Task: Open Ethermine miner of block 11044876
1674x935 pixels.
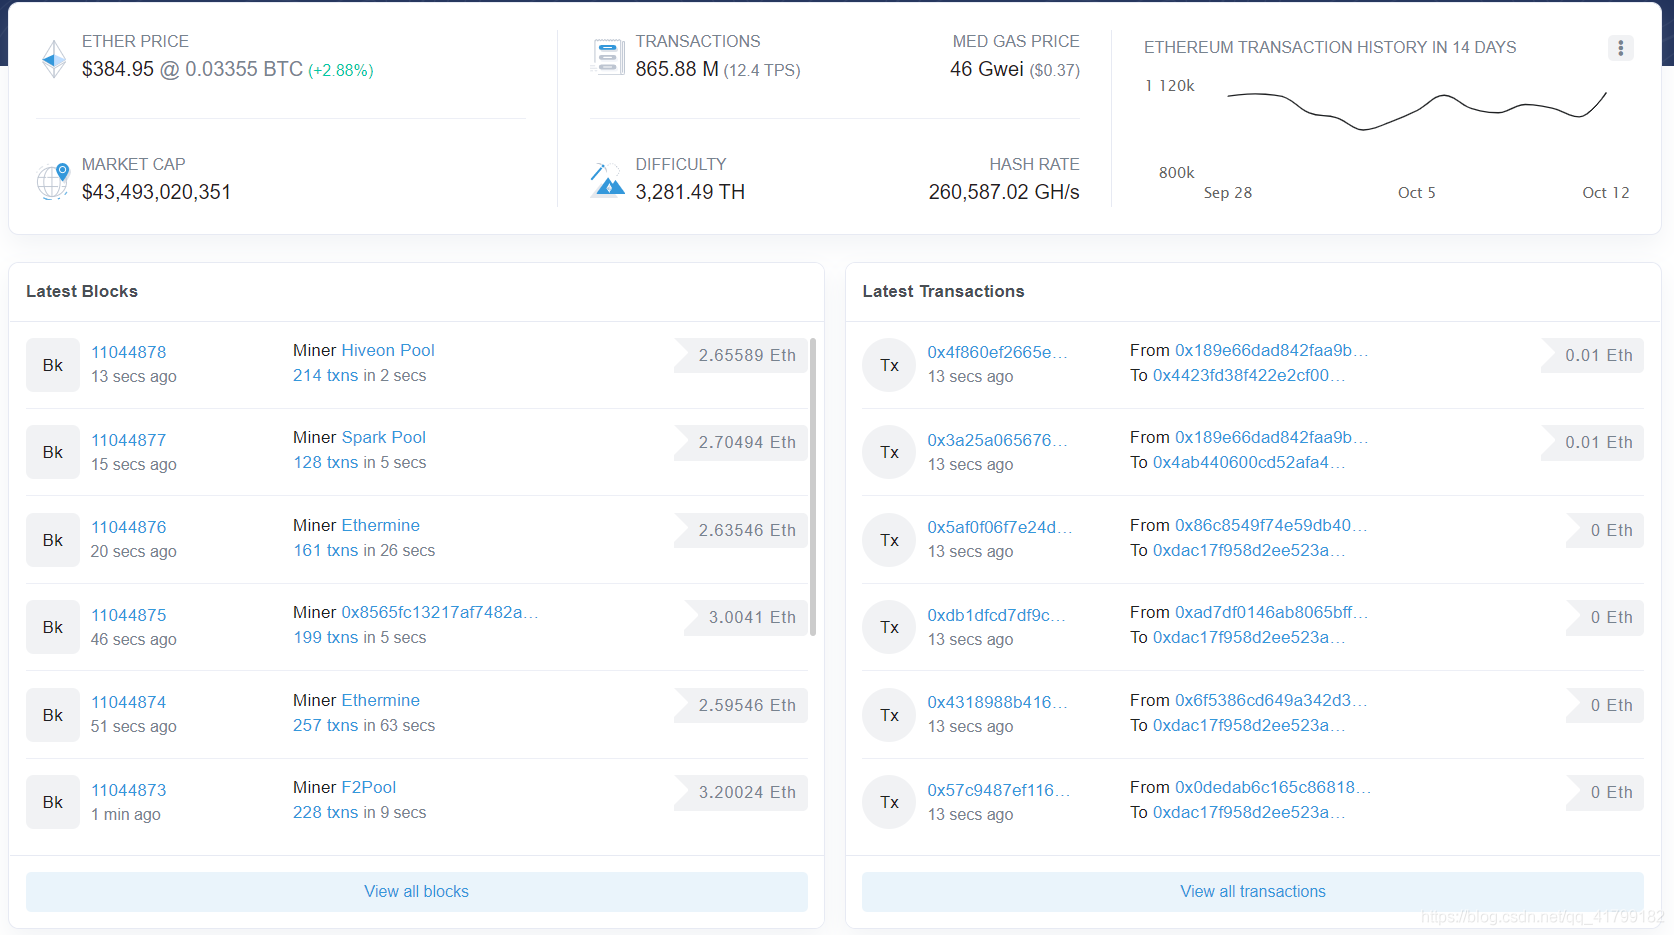Action: (x=380, y=525)
